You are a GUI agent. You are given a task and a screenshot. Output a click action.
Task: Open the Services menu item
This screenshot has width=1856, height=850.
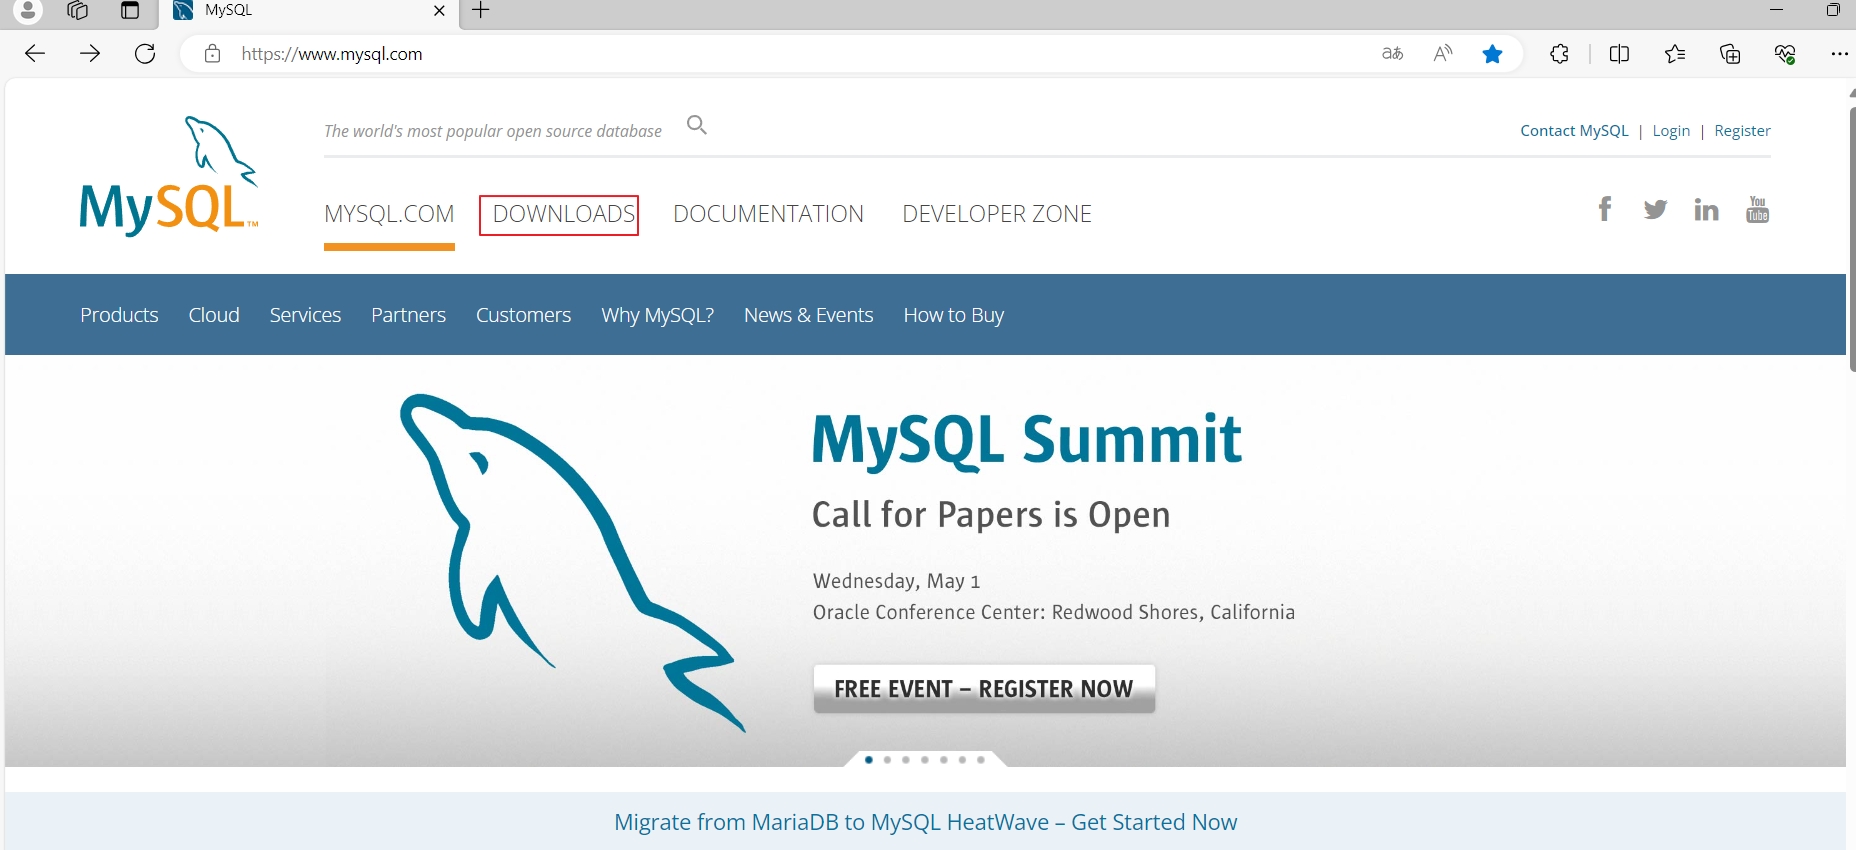[x=305, y=315]
